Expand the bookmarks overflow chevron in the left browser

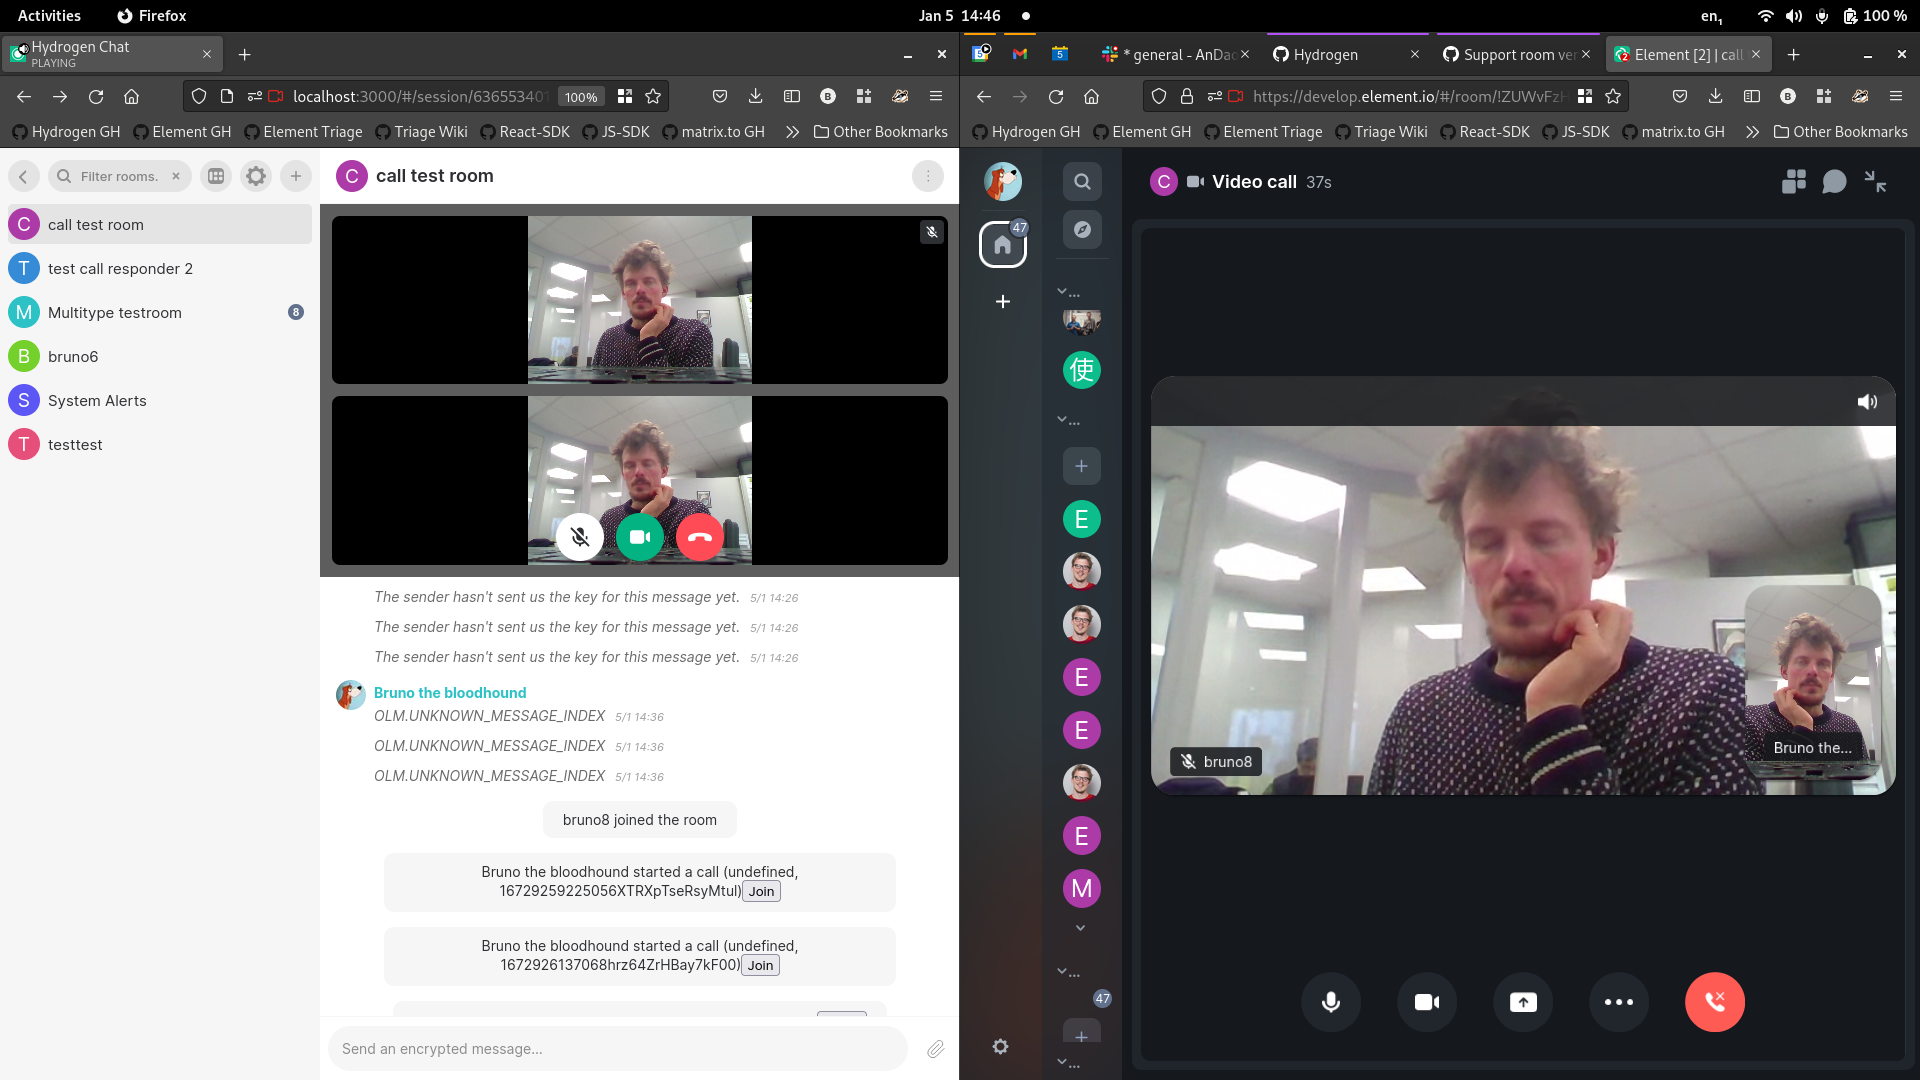pos(792,132)
